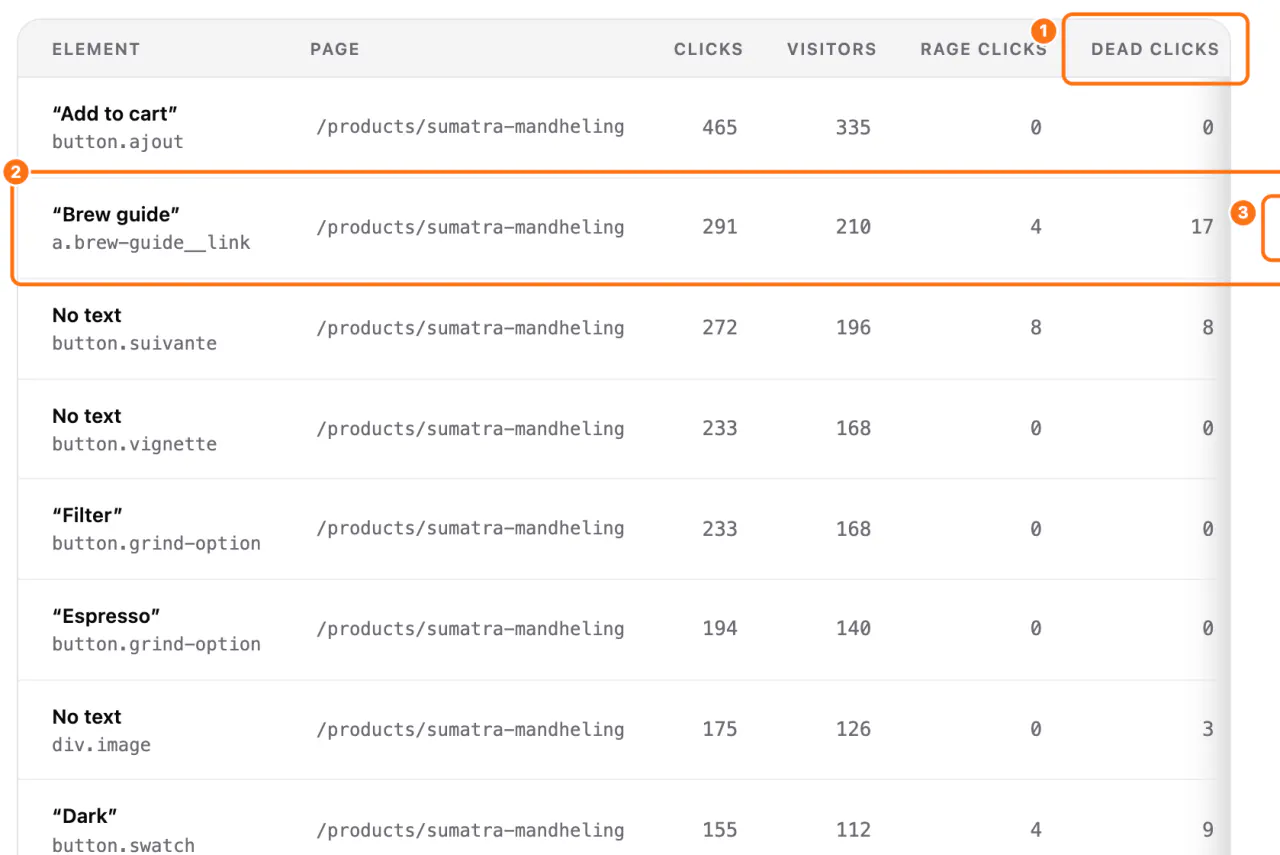The image size is (1280, 855).
Task: Click the 155 clicks value
Action: point(720,830)
